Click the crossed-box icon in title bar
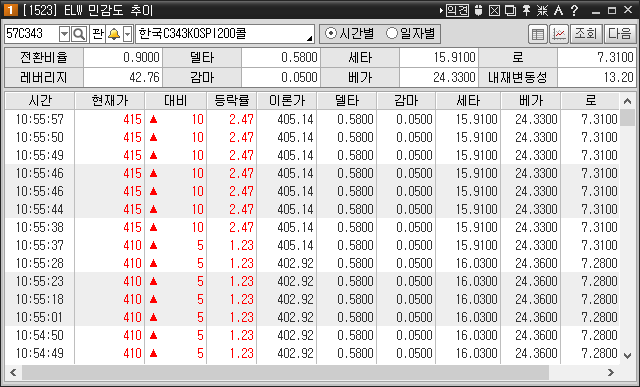This screenshot has width=640, height=387. 494,10
